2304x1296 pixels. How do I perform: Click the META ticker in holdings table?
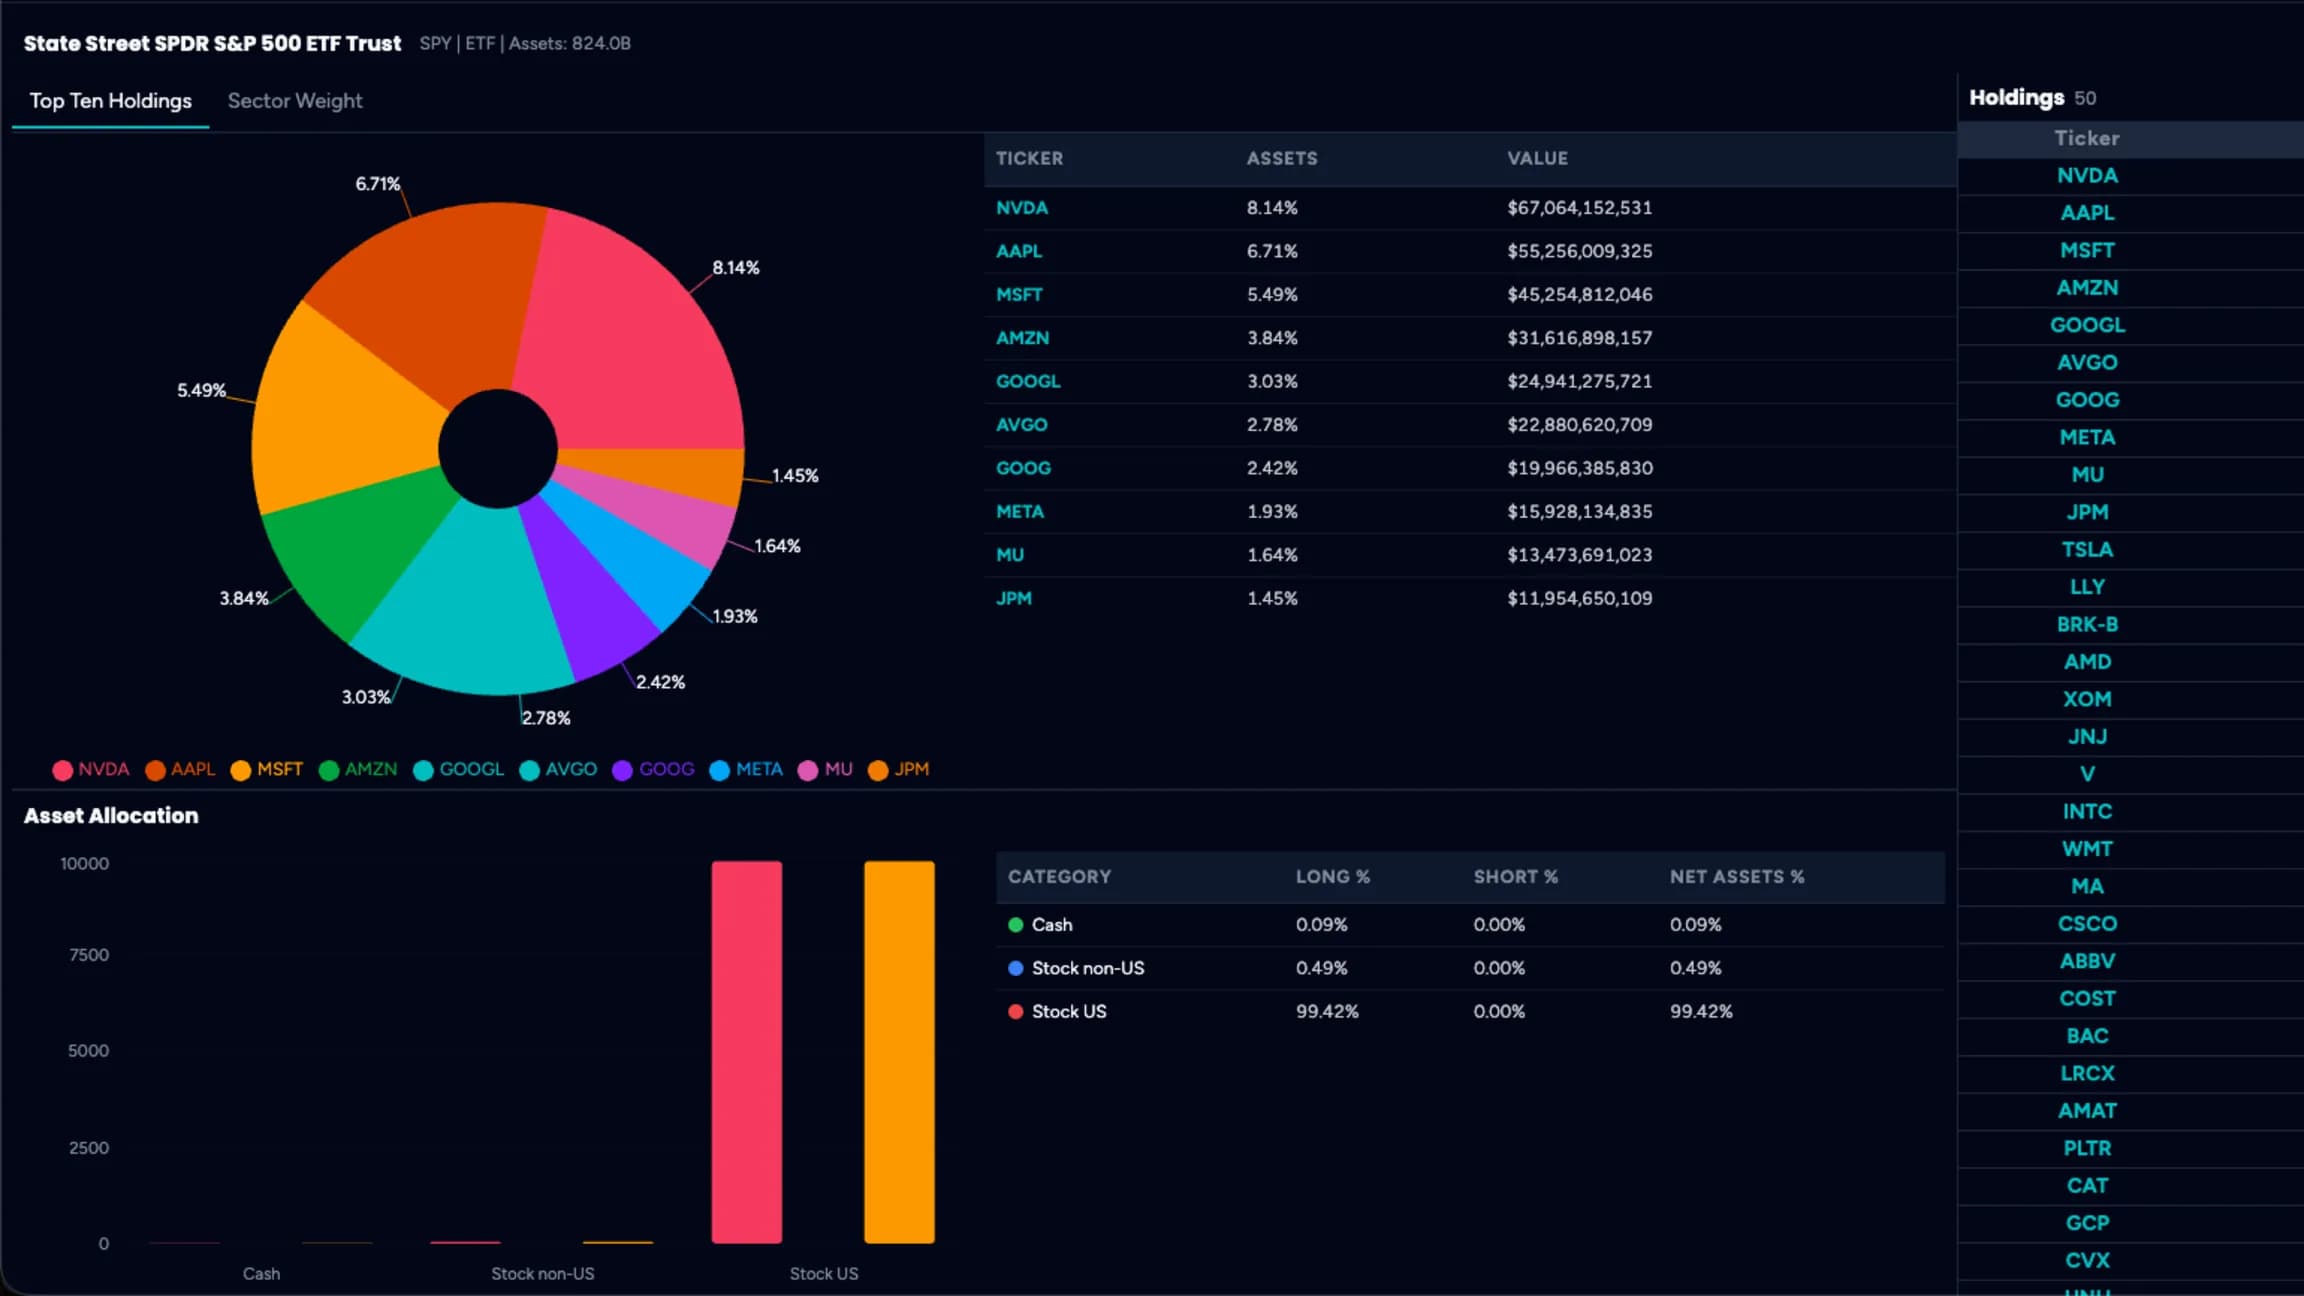pos(1020,512)
